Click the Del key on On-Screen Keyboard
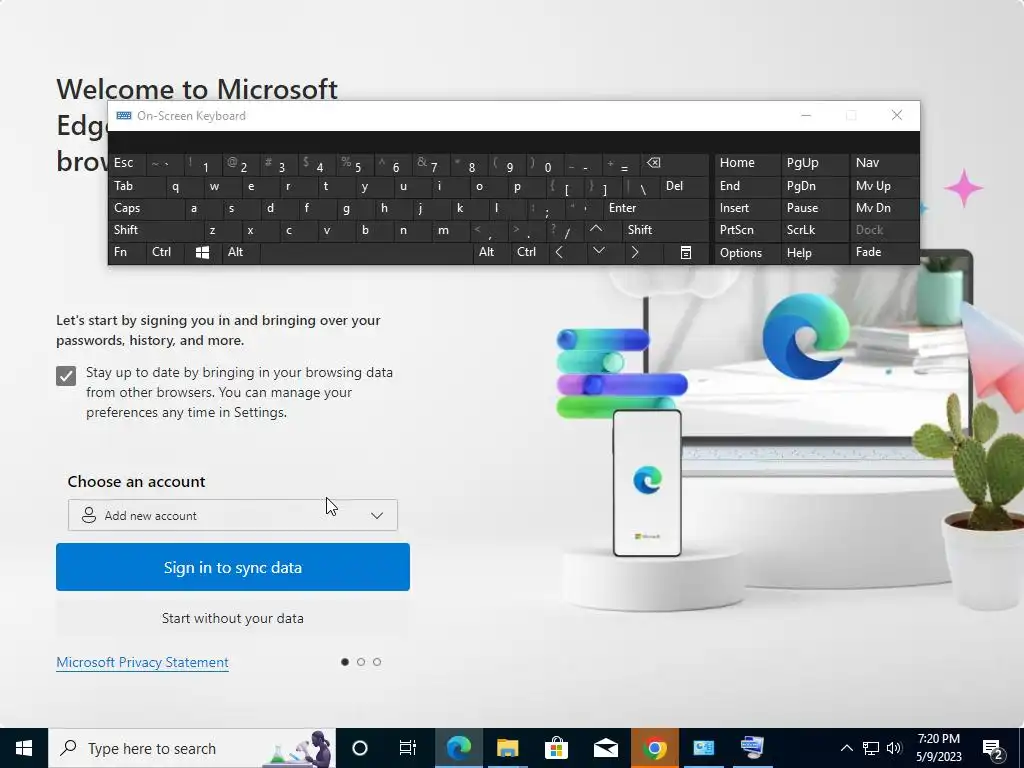Image resolution: width=1024 pixels, height=768 pixels. point(685,186)
